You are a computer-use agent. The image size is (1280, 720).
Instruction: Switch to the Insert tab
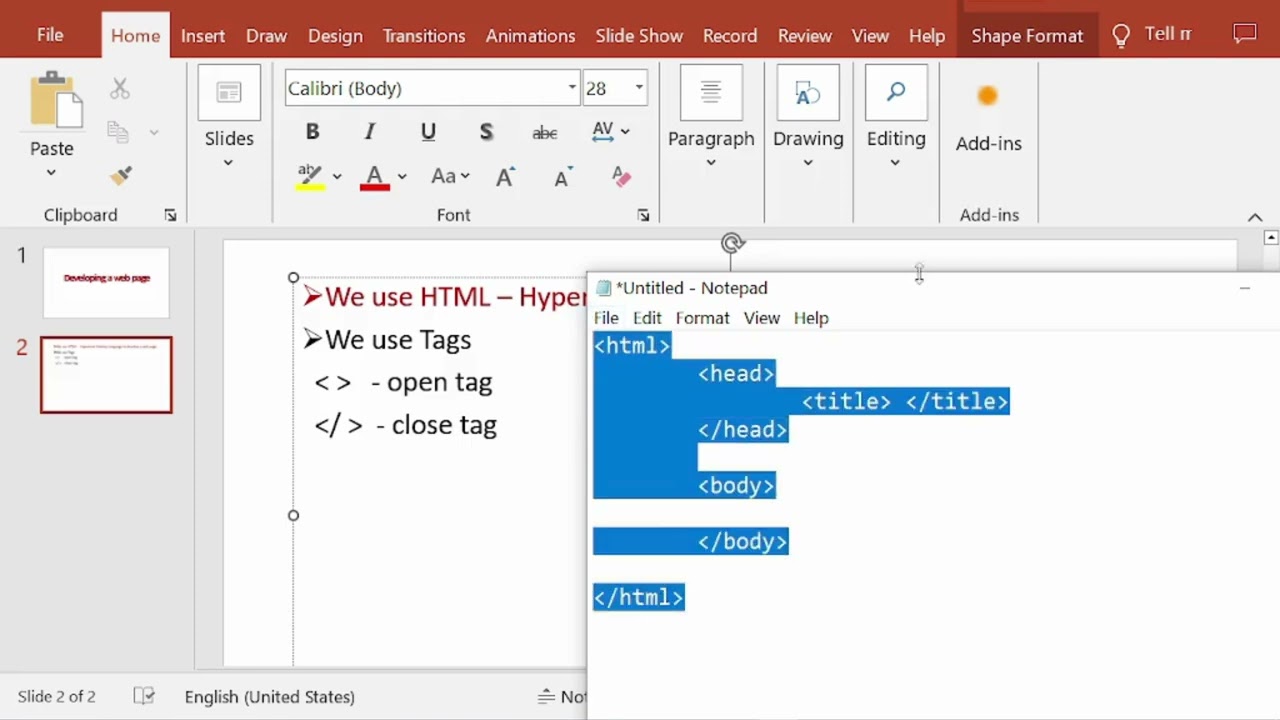[203, 36]
